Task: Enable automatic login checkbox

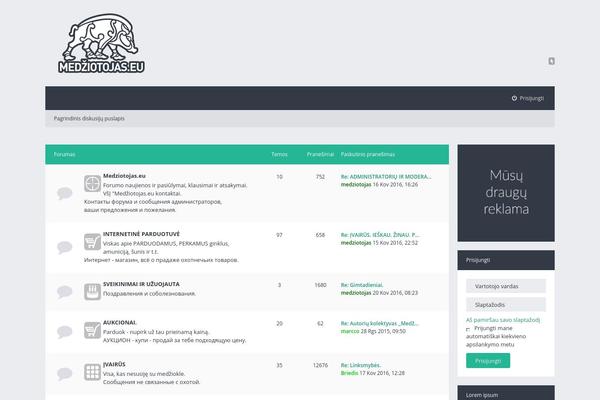Action: (468, 329)
